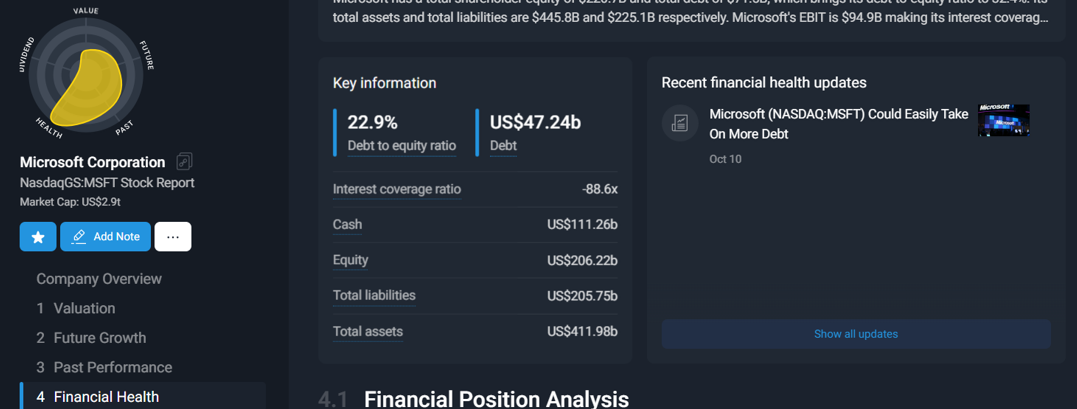Open article Microsoft Could Easily Take On More Debt
The image size is (1077, 409).
tap(839, 124)
